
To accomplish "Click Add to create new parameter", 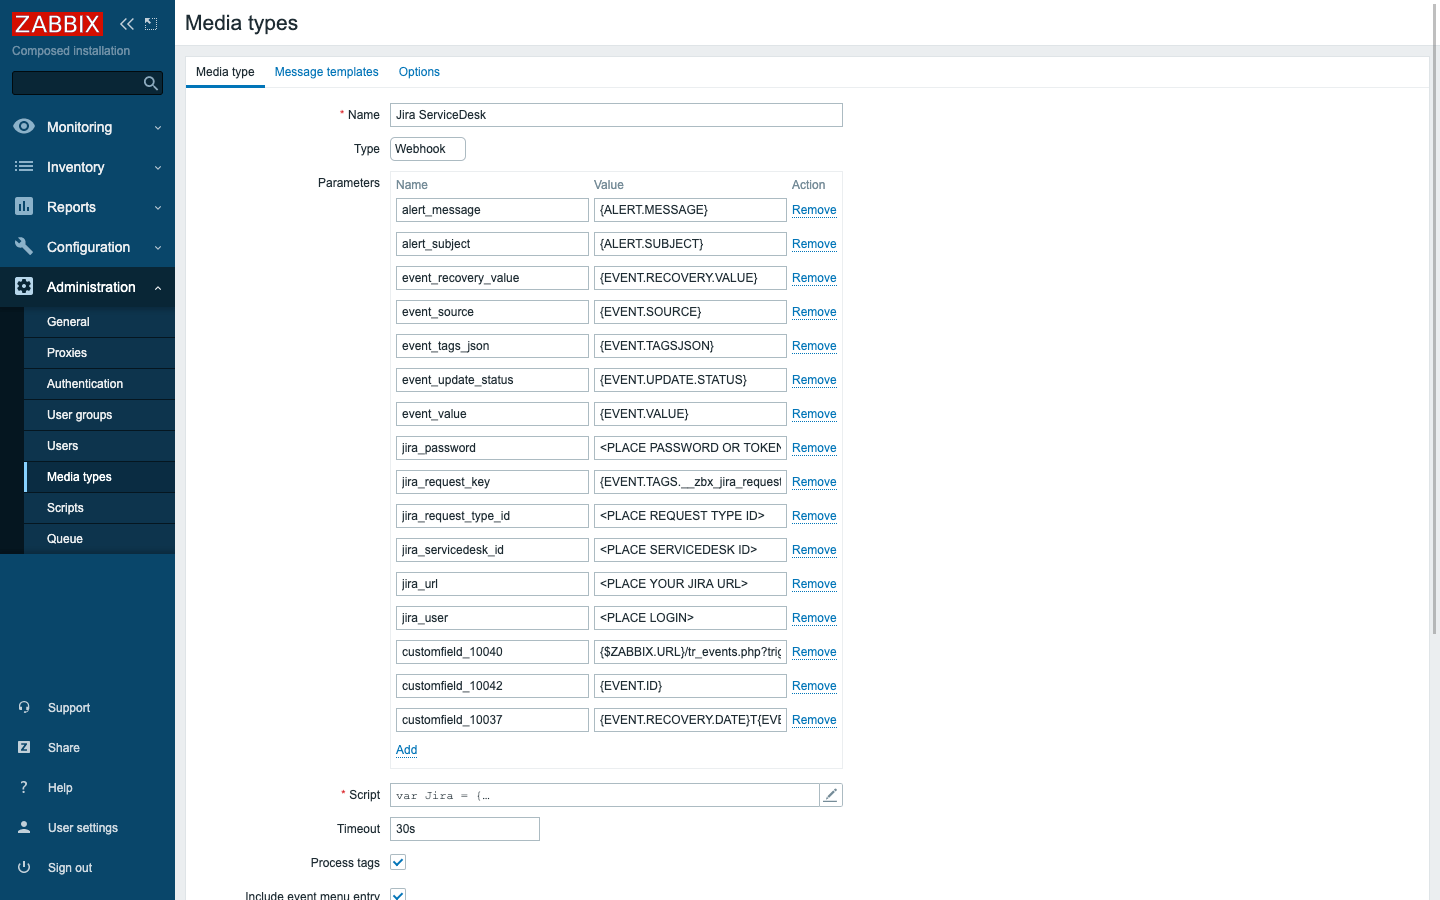I will 406,750.
